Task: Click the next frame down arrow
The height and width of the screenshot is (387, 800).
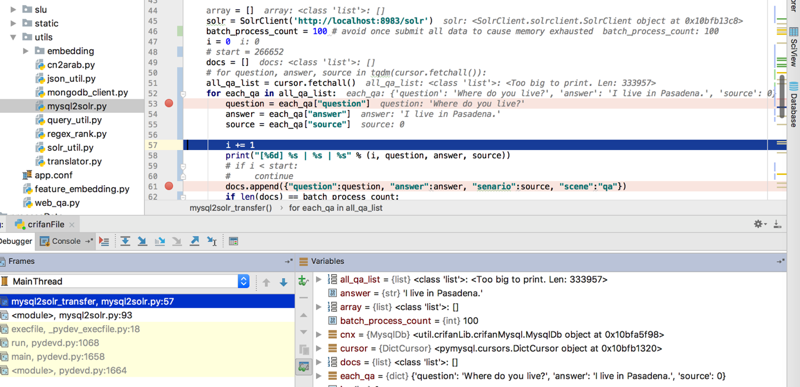Action: tap(283, 282)
